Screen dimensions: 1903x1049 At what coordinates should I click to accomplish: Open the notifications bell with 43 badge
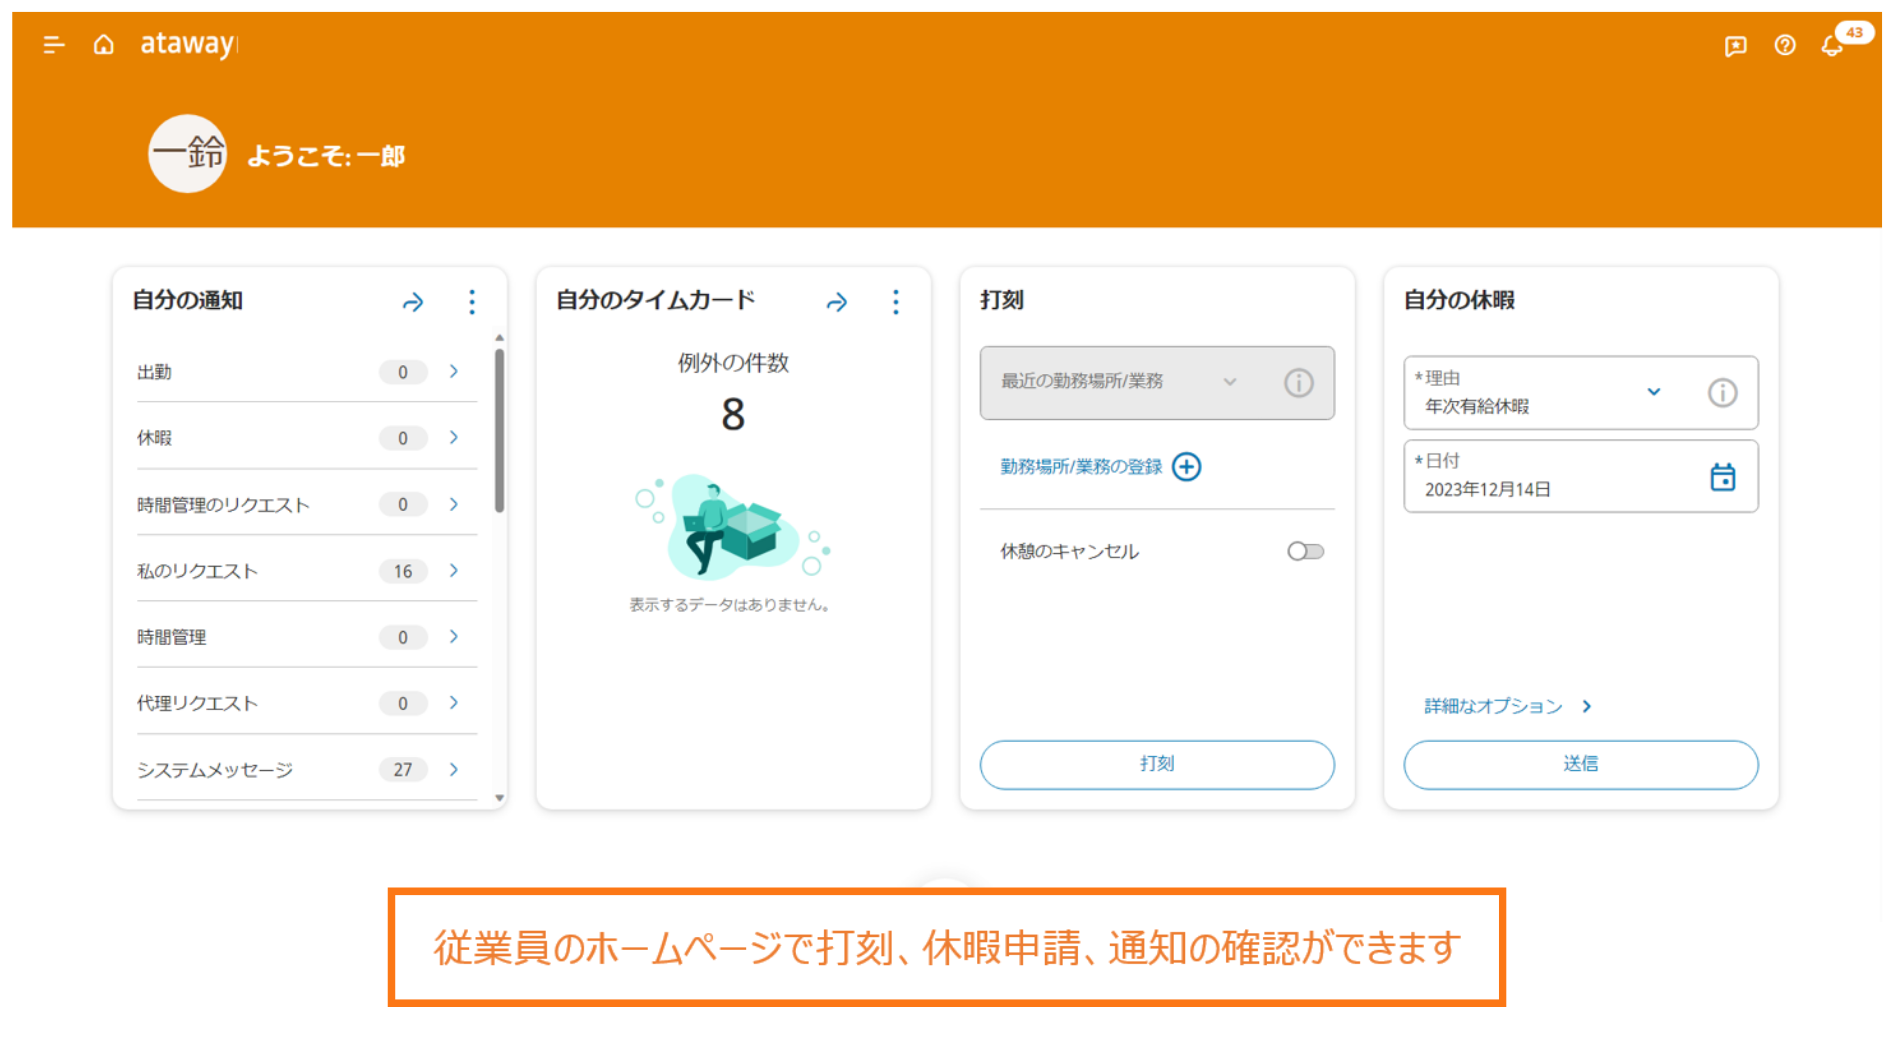point(1832,46)
